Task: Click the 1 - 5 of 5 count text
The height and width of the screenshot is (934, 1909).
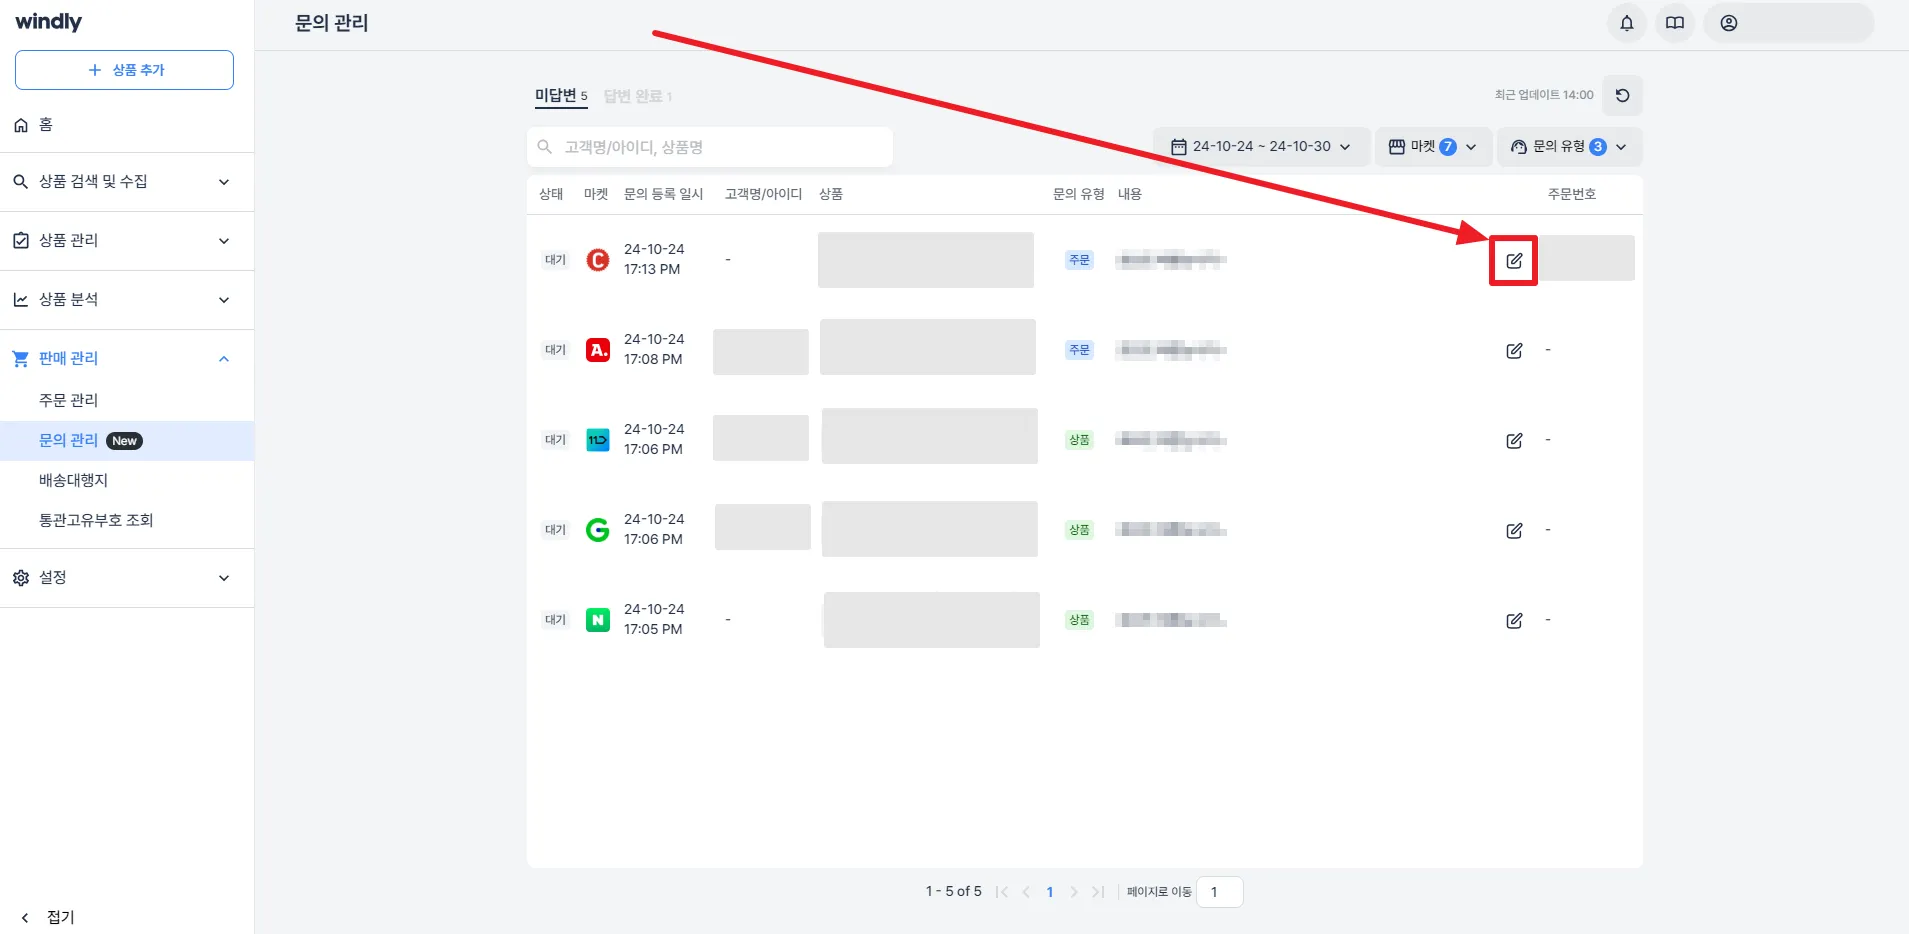Action: click(x=953, y=891)
